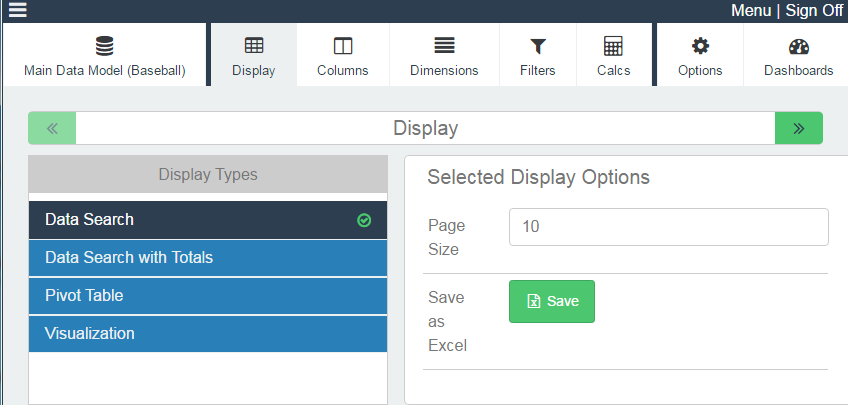Click the Filters funnel icon

(538, 47)
